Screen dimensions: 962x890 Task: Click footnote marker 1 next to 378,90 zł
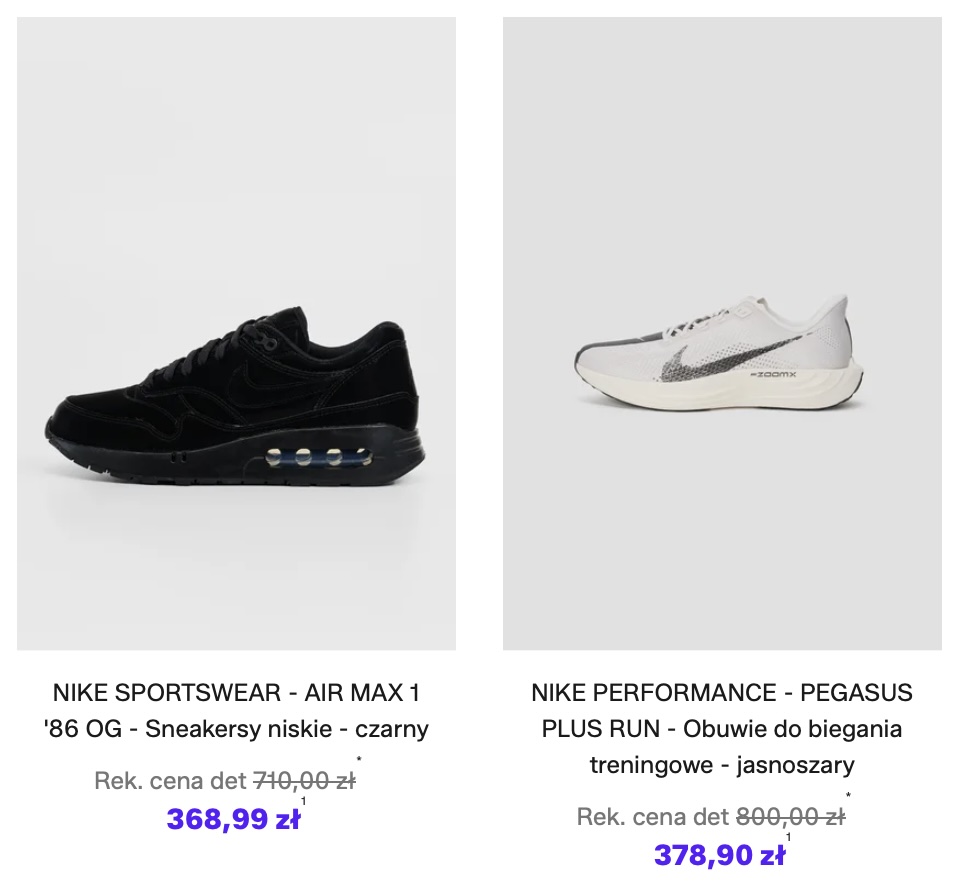pyautogui.click(x=789, y=837)
